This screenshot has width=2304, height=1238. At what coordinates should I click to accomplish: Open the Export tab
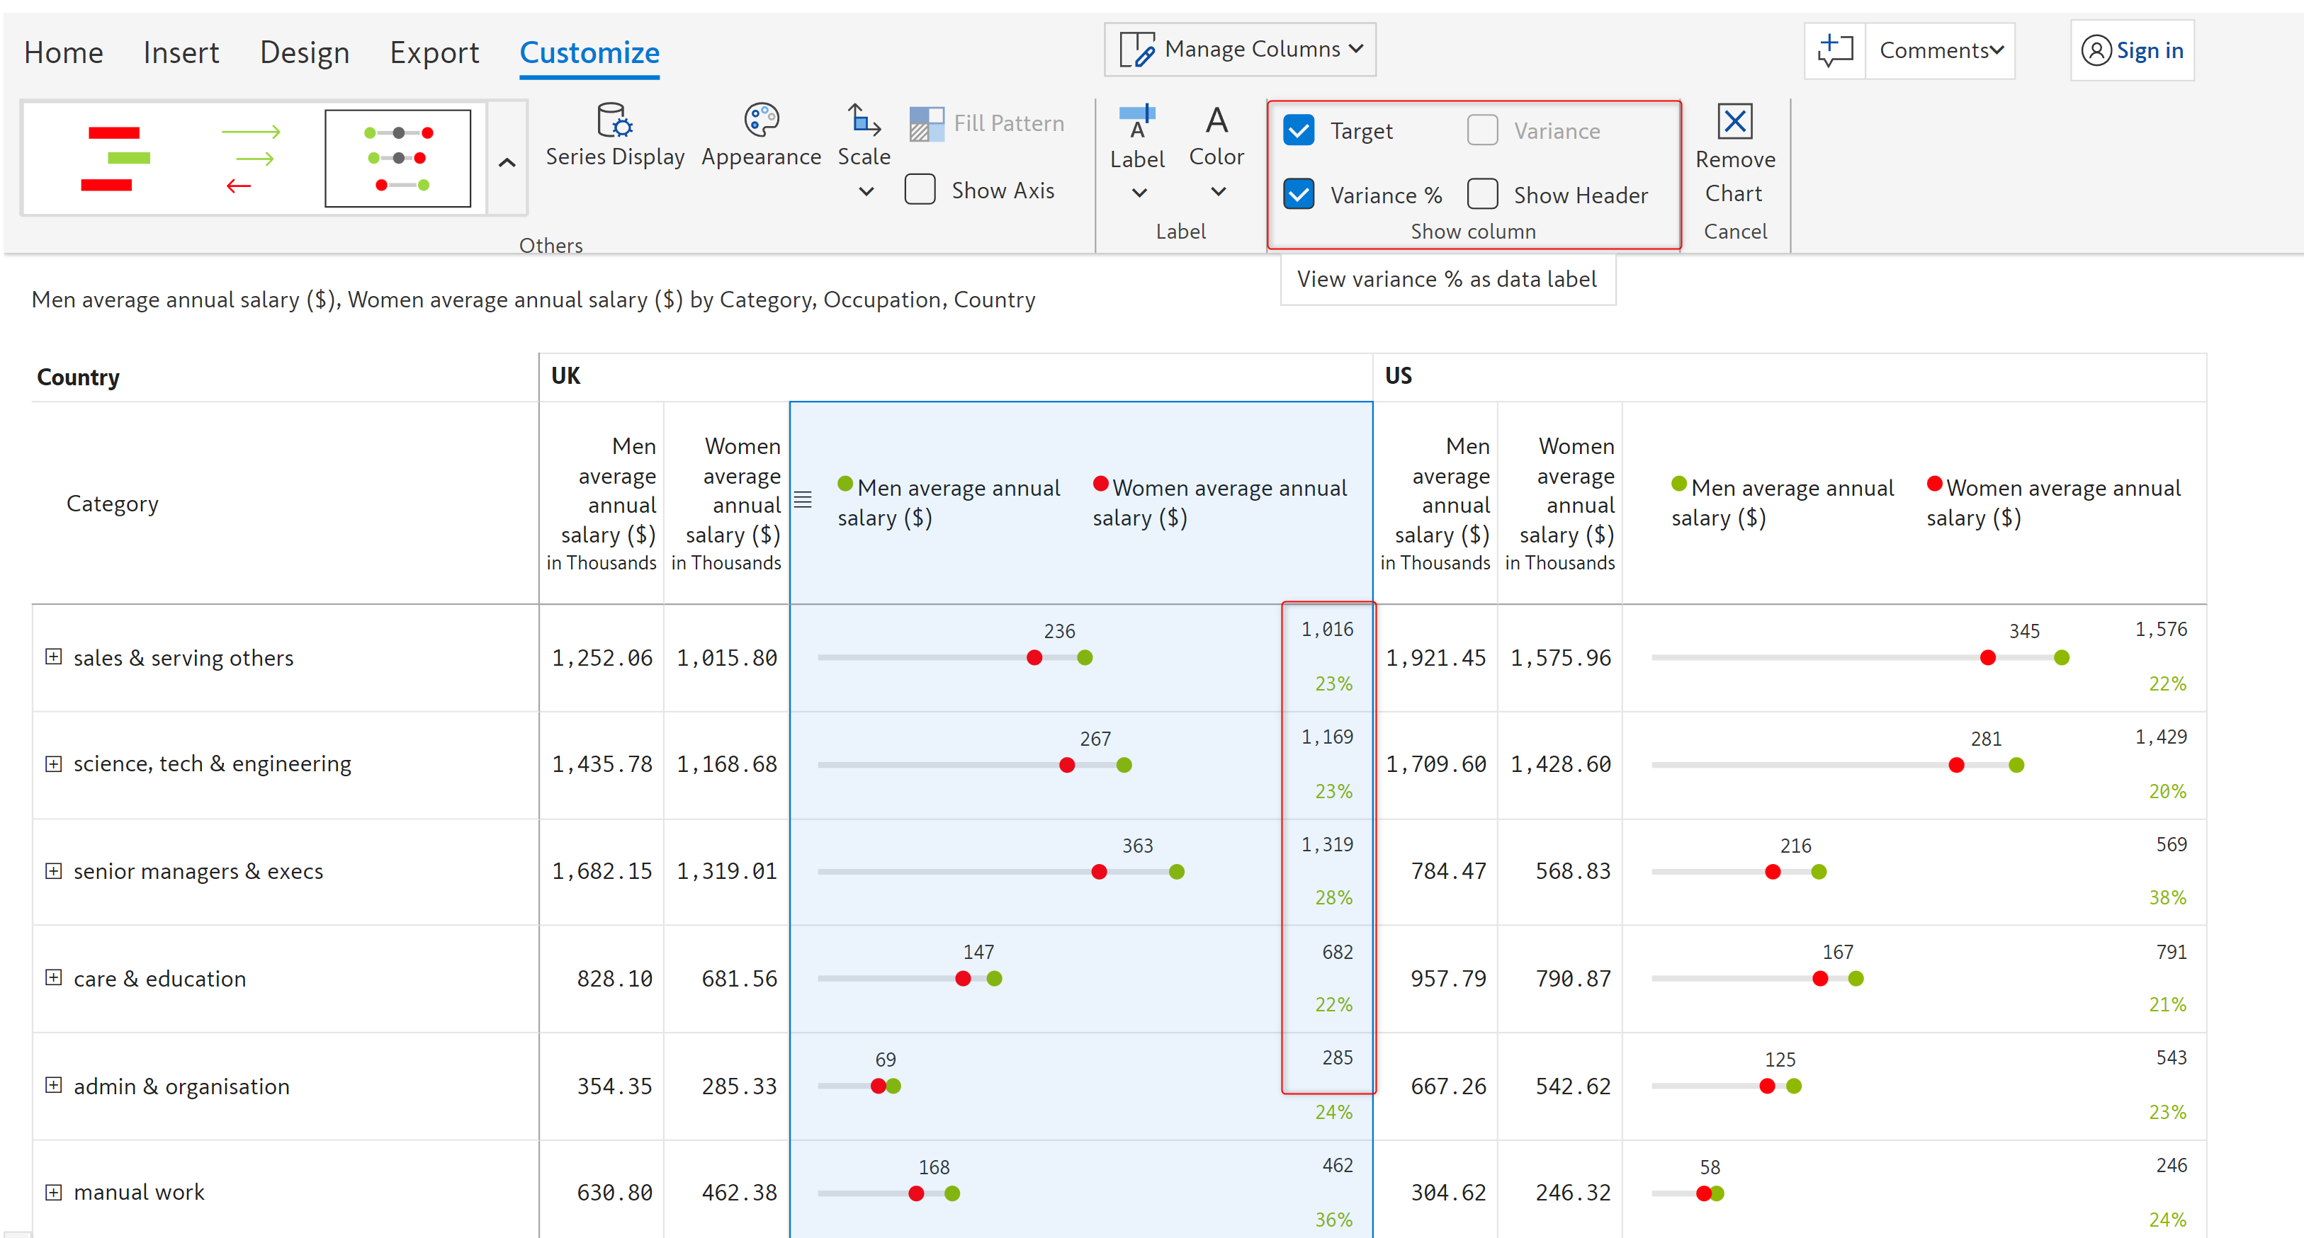[x=434, y=52]
